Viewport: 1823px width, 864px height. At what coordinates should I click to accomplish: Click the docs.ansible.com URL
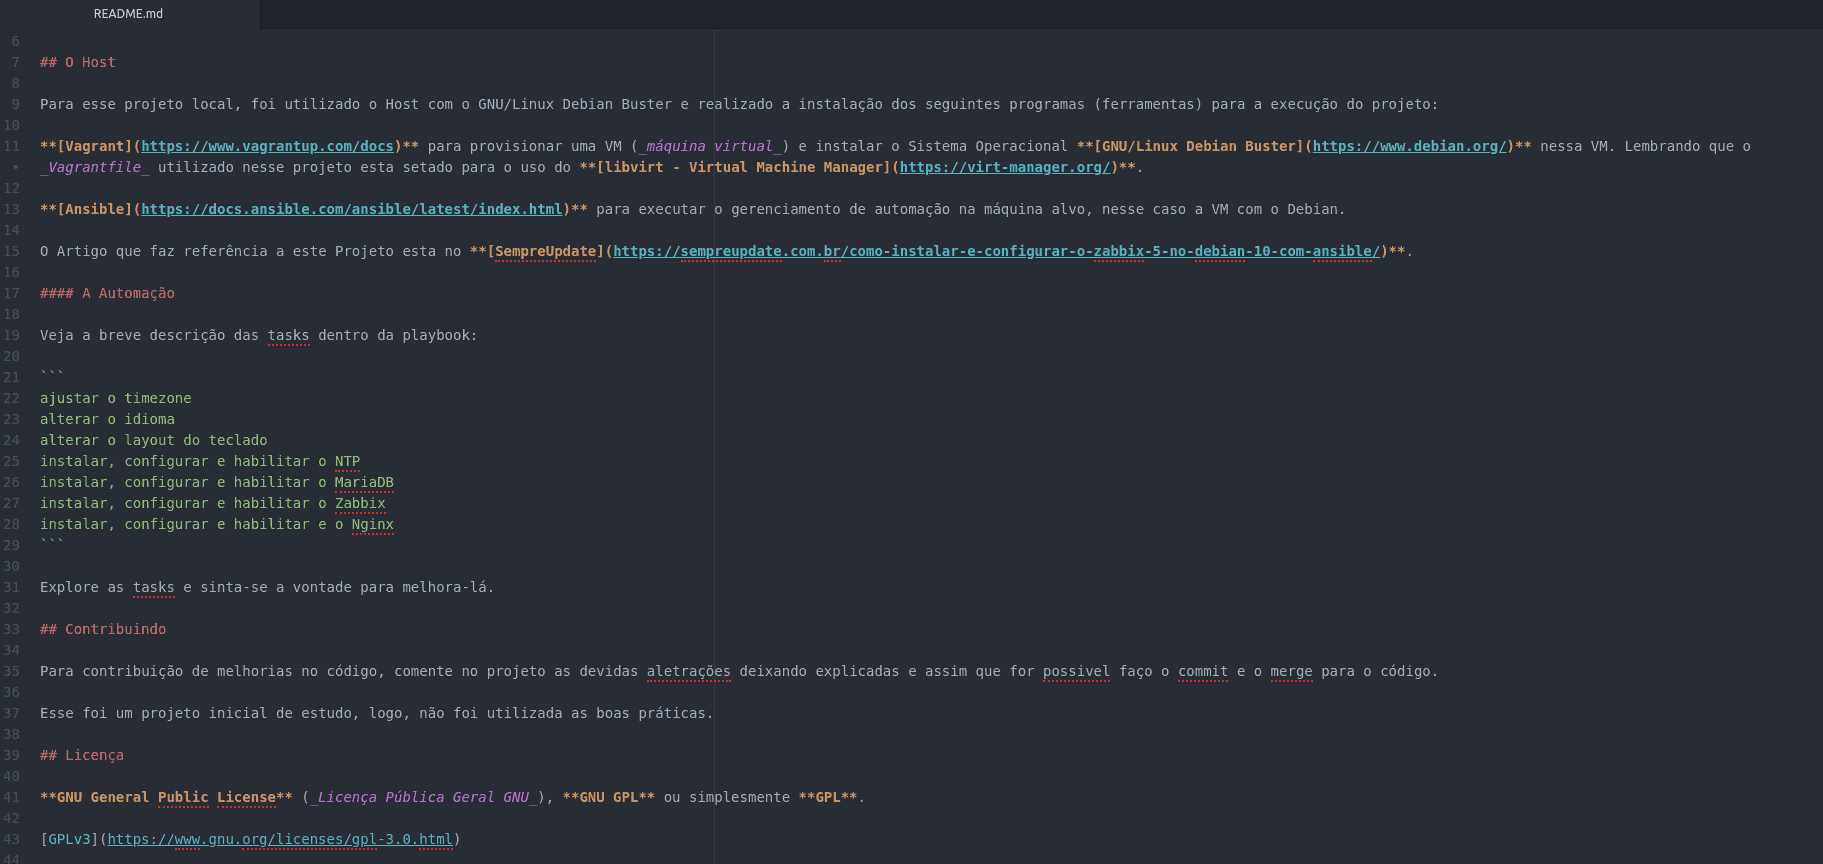(x=352, y=209)
